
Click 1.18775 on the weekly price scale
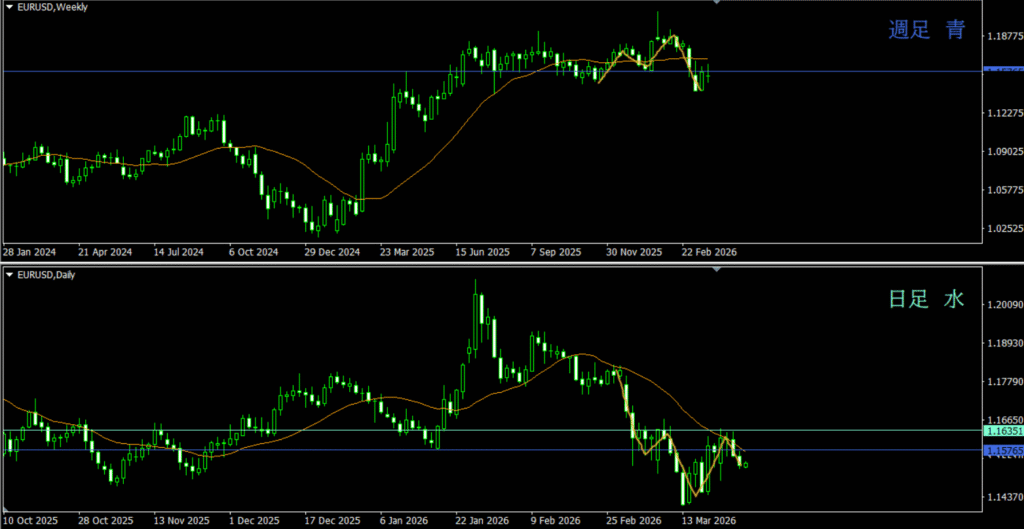click(1002, 37)
